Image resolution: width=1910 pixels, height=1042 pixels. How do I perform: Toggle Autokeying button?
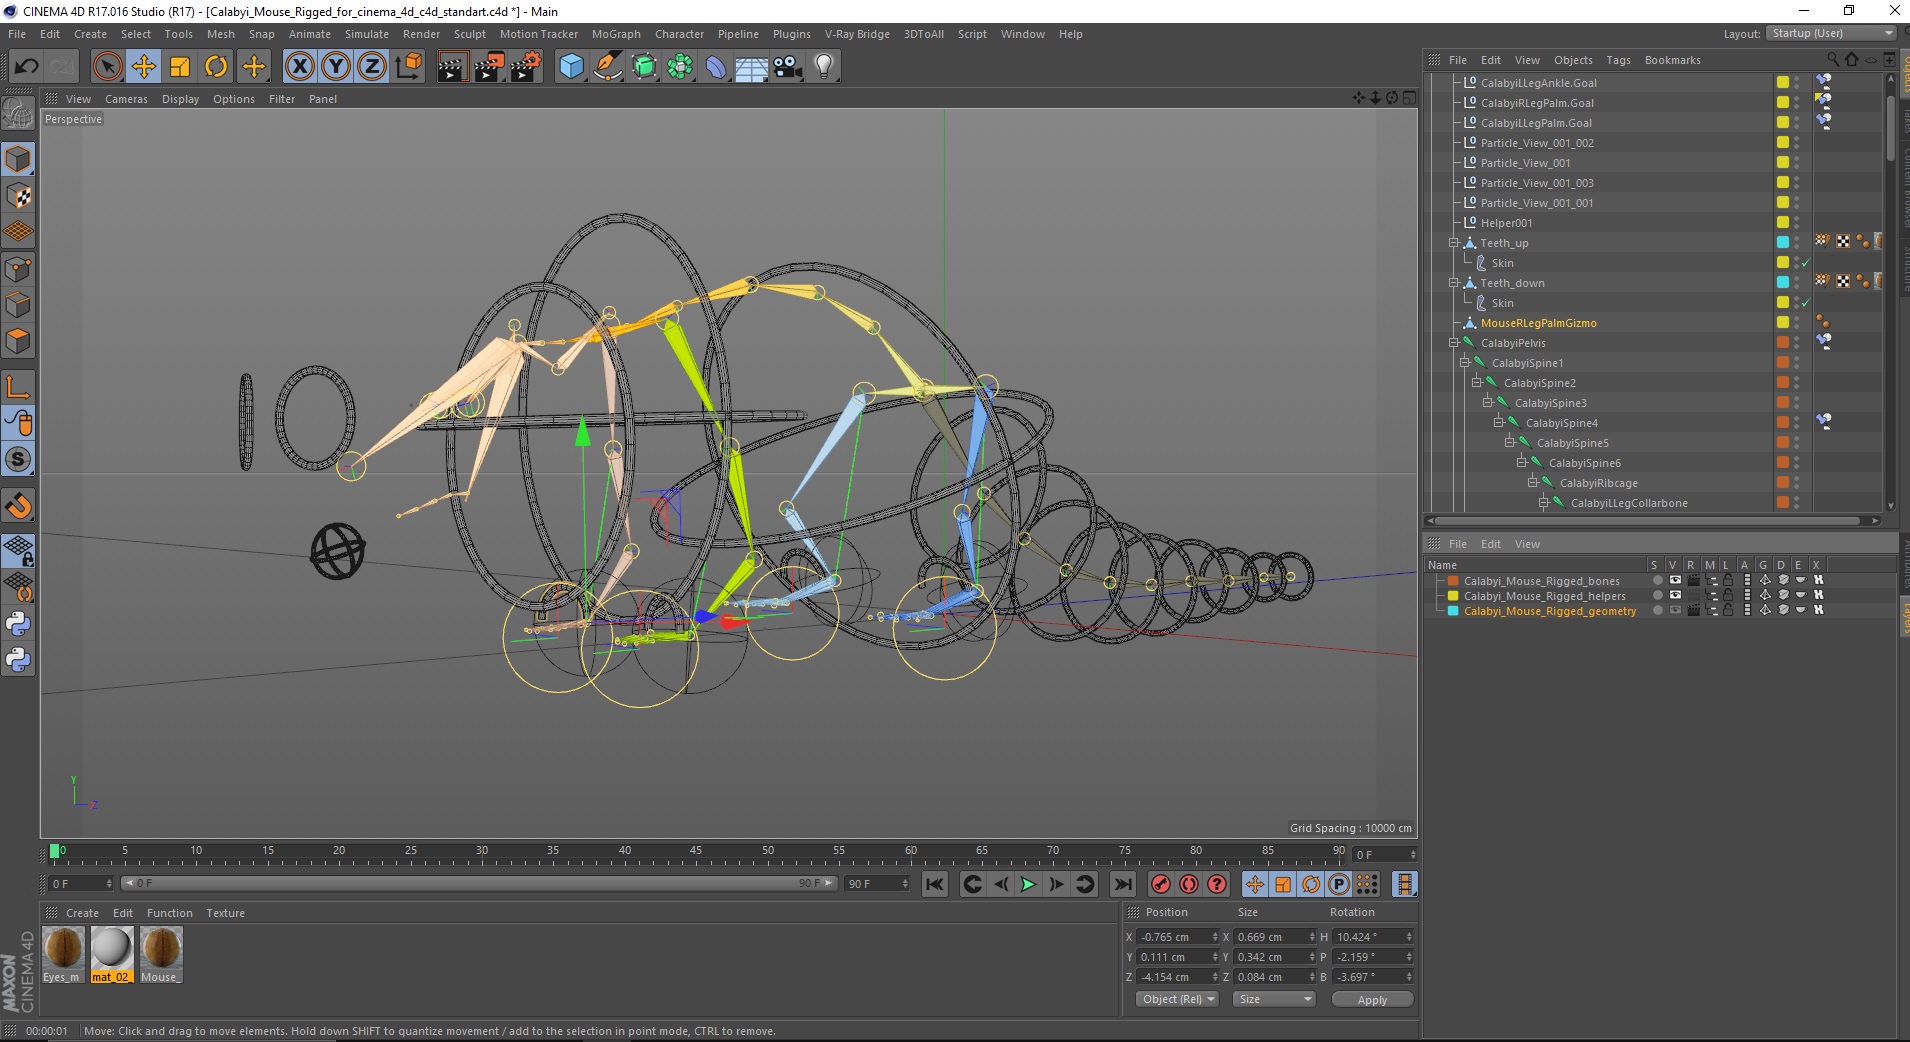[x=1189, y=884]
